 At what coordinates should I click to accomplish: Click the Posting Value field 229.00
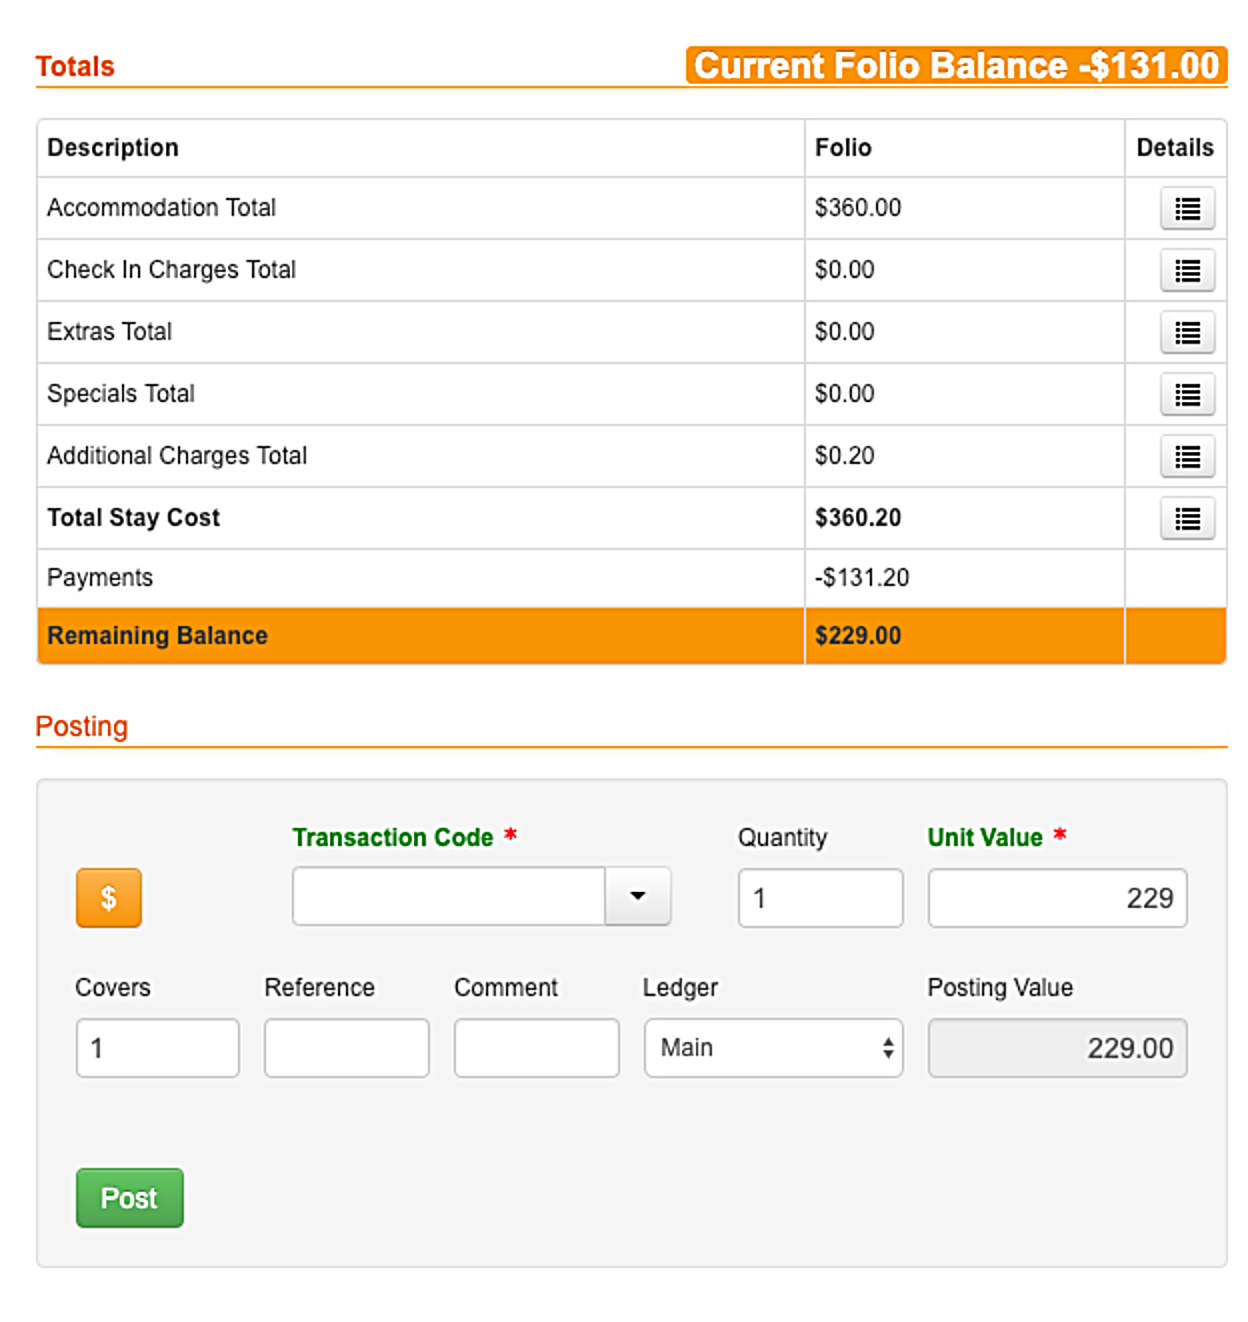click(x=1058, y=1047)
